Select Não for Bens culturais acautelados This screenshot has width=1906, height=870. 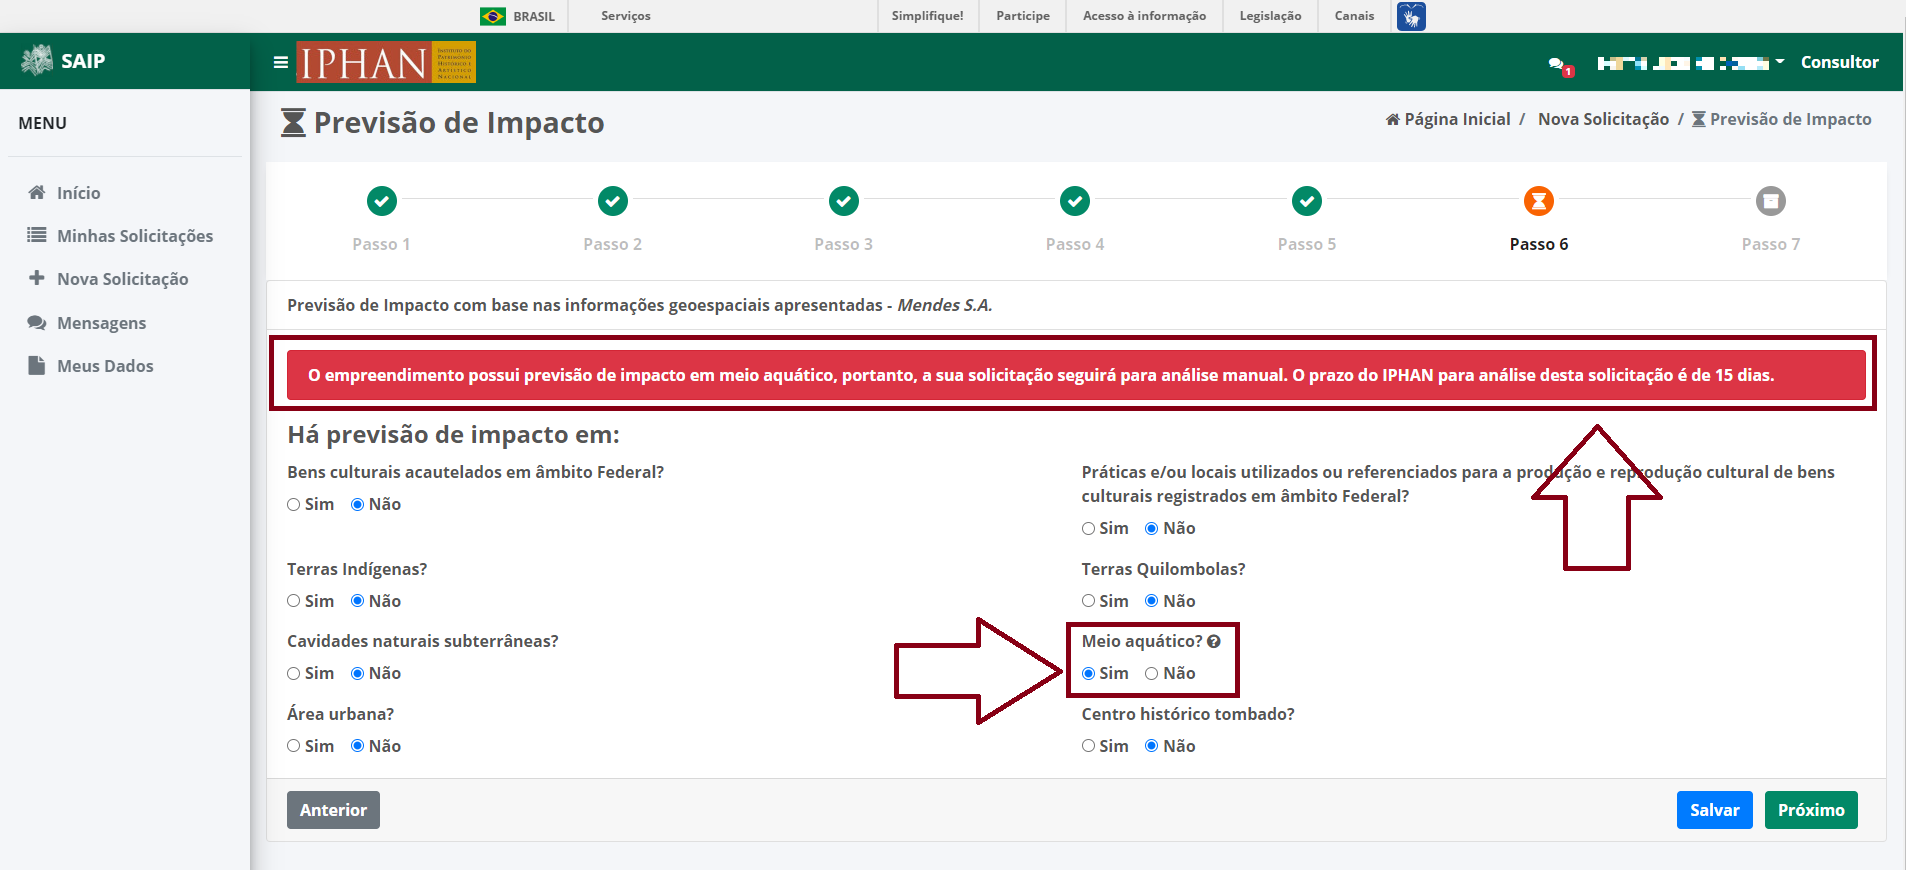tap(357, 505)
